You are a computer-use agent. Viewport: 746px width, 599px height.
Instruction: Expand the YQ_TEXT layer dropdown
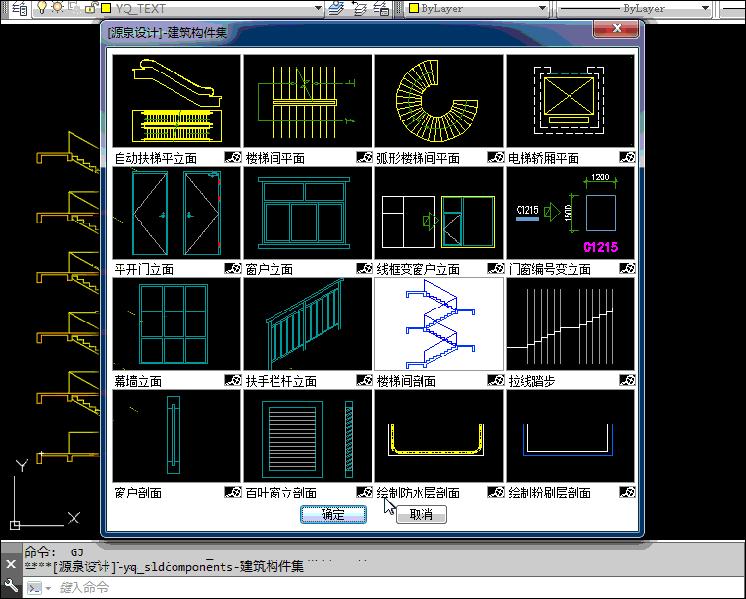coord(318,8)
